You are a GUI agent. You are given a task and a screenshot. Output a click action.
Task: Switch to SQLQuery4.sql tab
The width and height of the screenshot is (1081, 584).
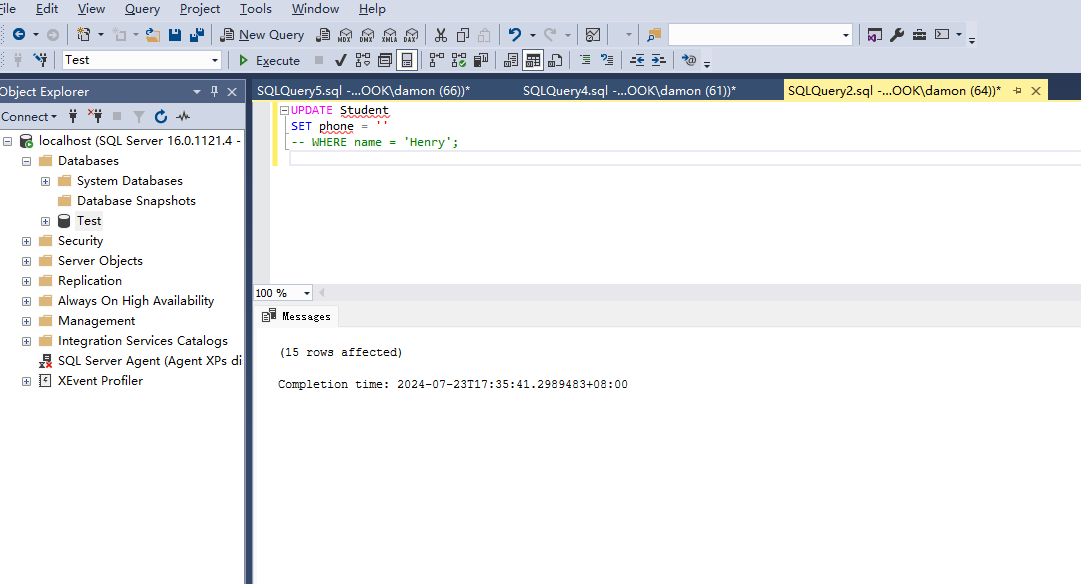[629, 90]
